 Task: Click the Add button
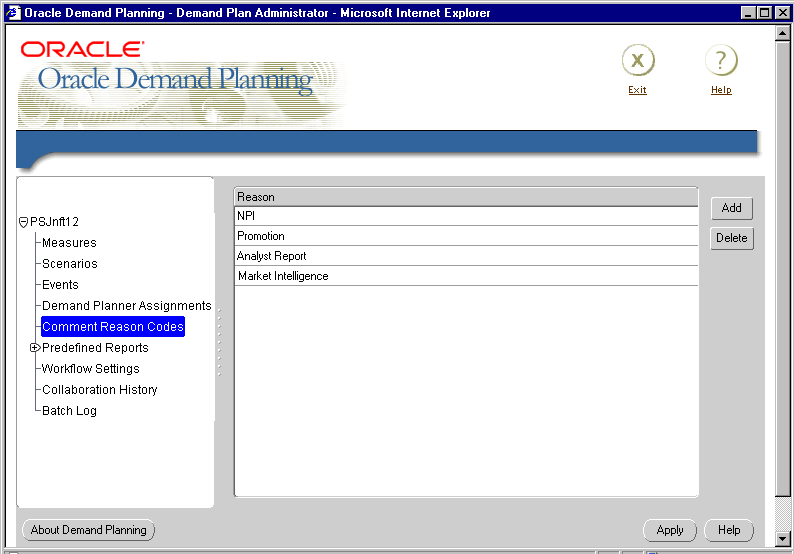(x=732, y=208)
